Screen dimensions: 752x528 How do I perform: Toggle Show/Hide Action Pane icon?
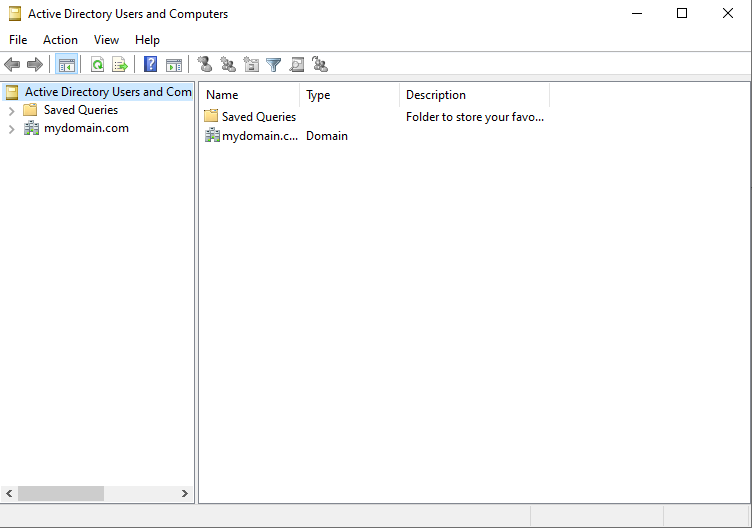(174, 64)
